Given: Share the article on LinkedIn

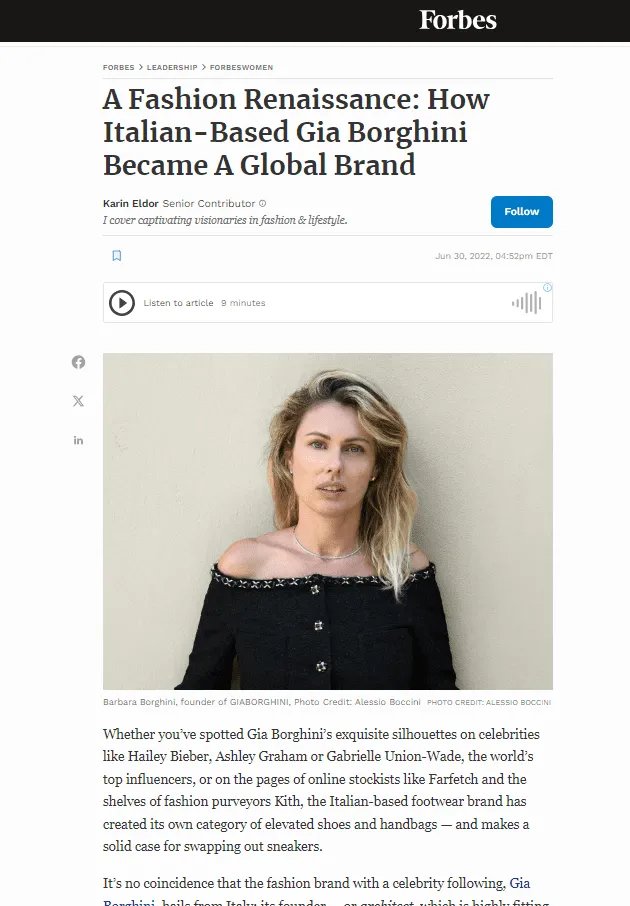Looking at the screenshot, I should click(78, 440).
